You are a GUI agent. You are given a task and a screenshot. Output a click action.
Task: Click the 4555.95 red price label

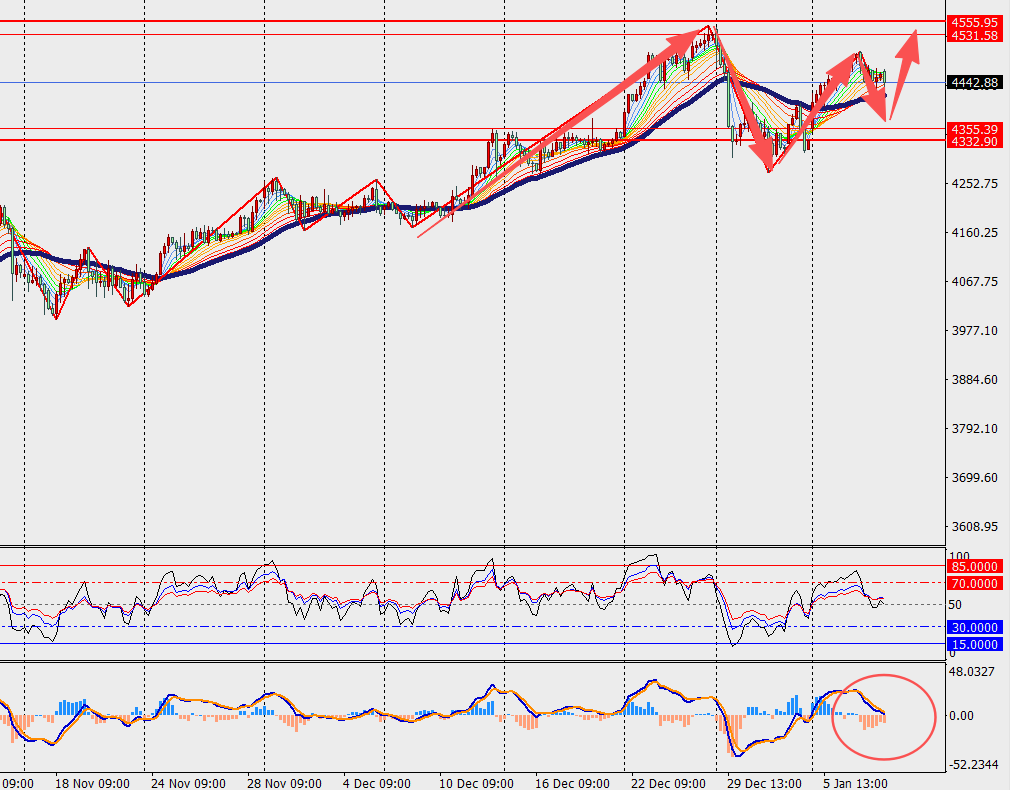click(975, 21)
